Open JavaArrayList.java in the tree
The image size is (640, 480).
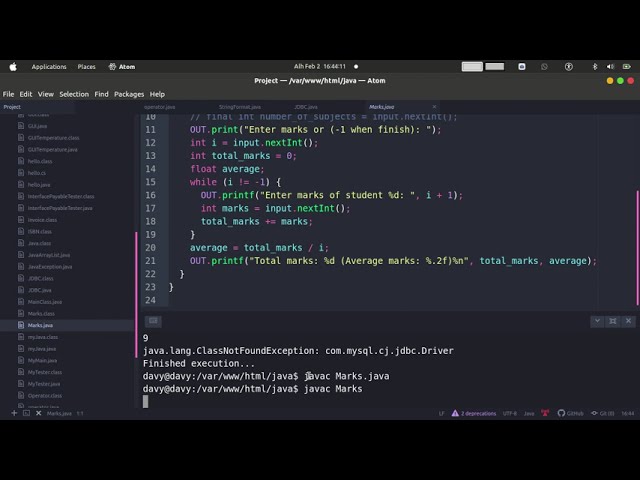point(49,255)
